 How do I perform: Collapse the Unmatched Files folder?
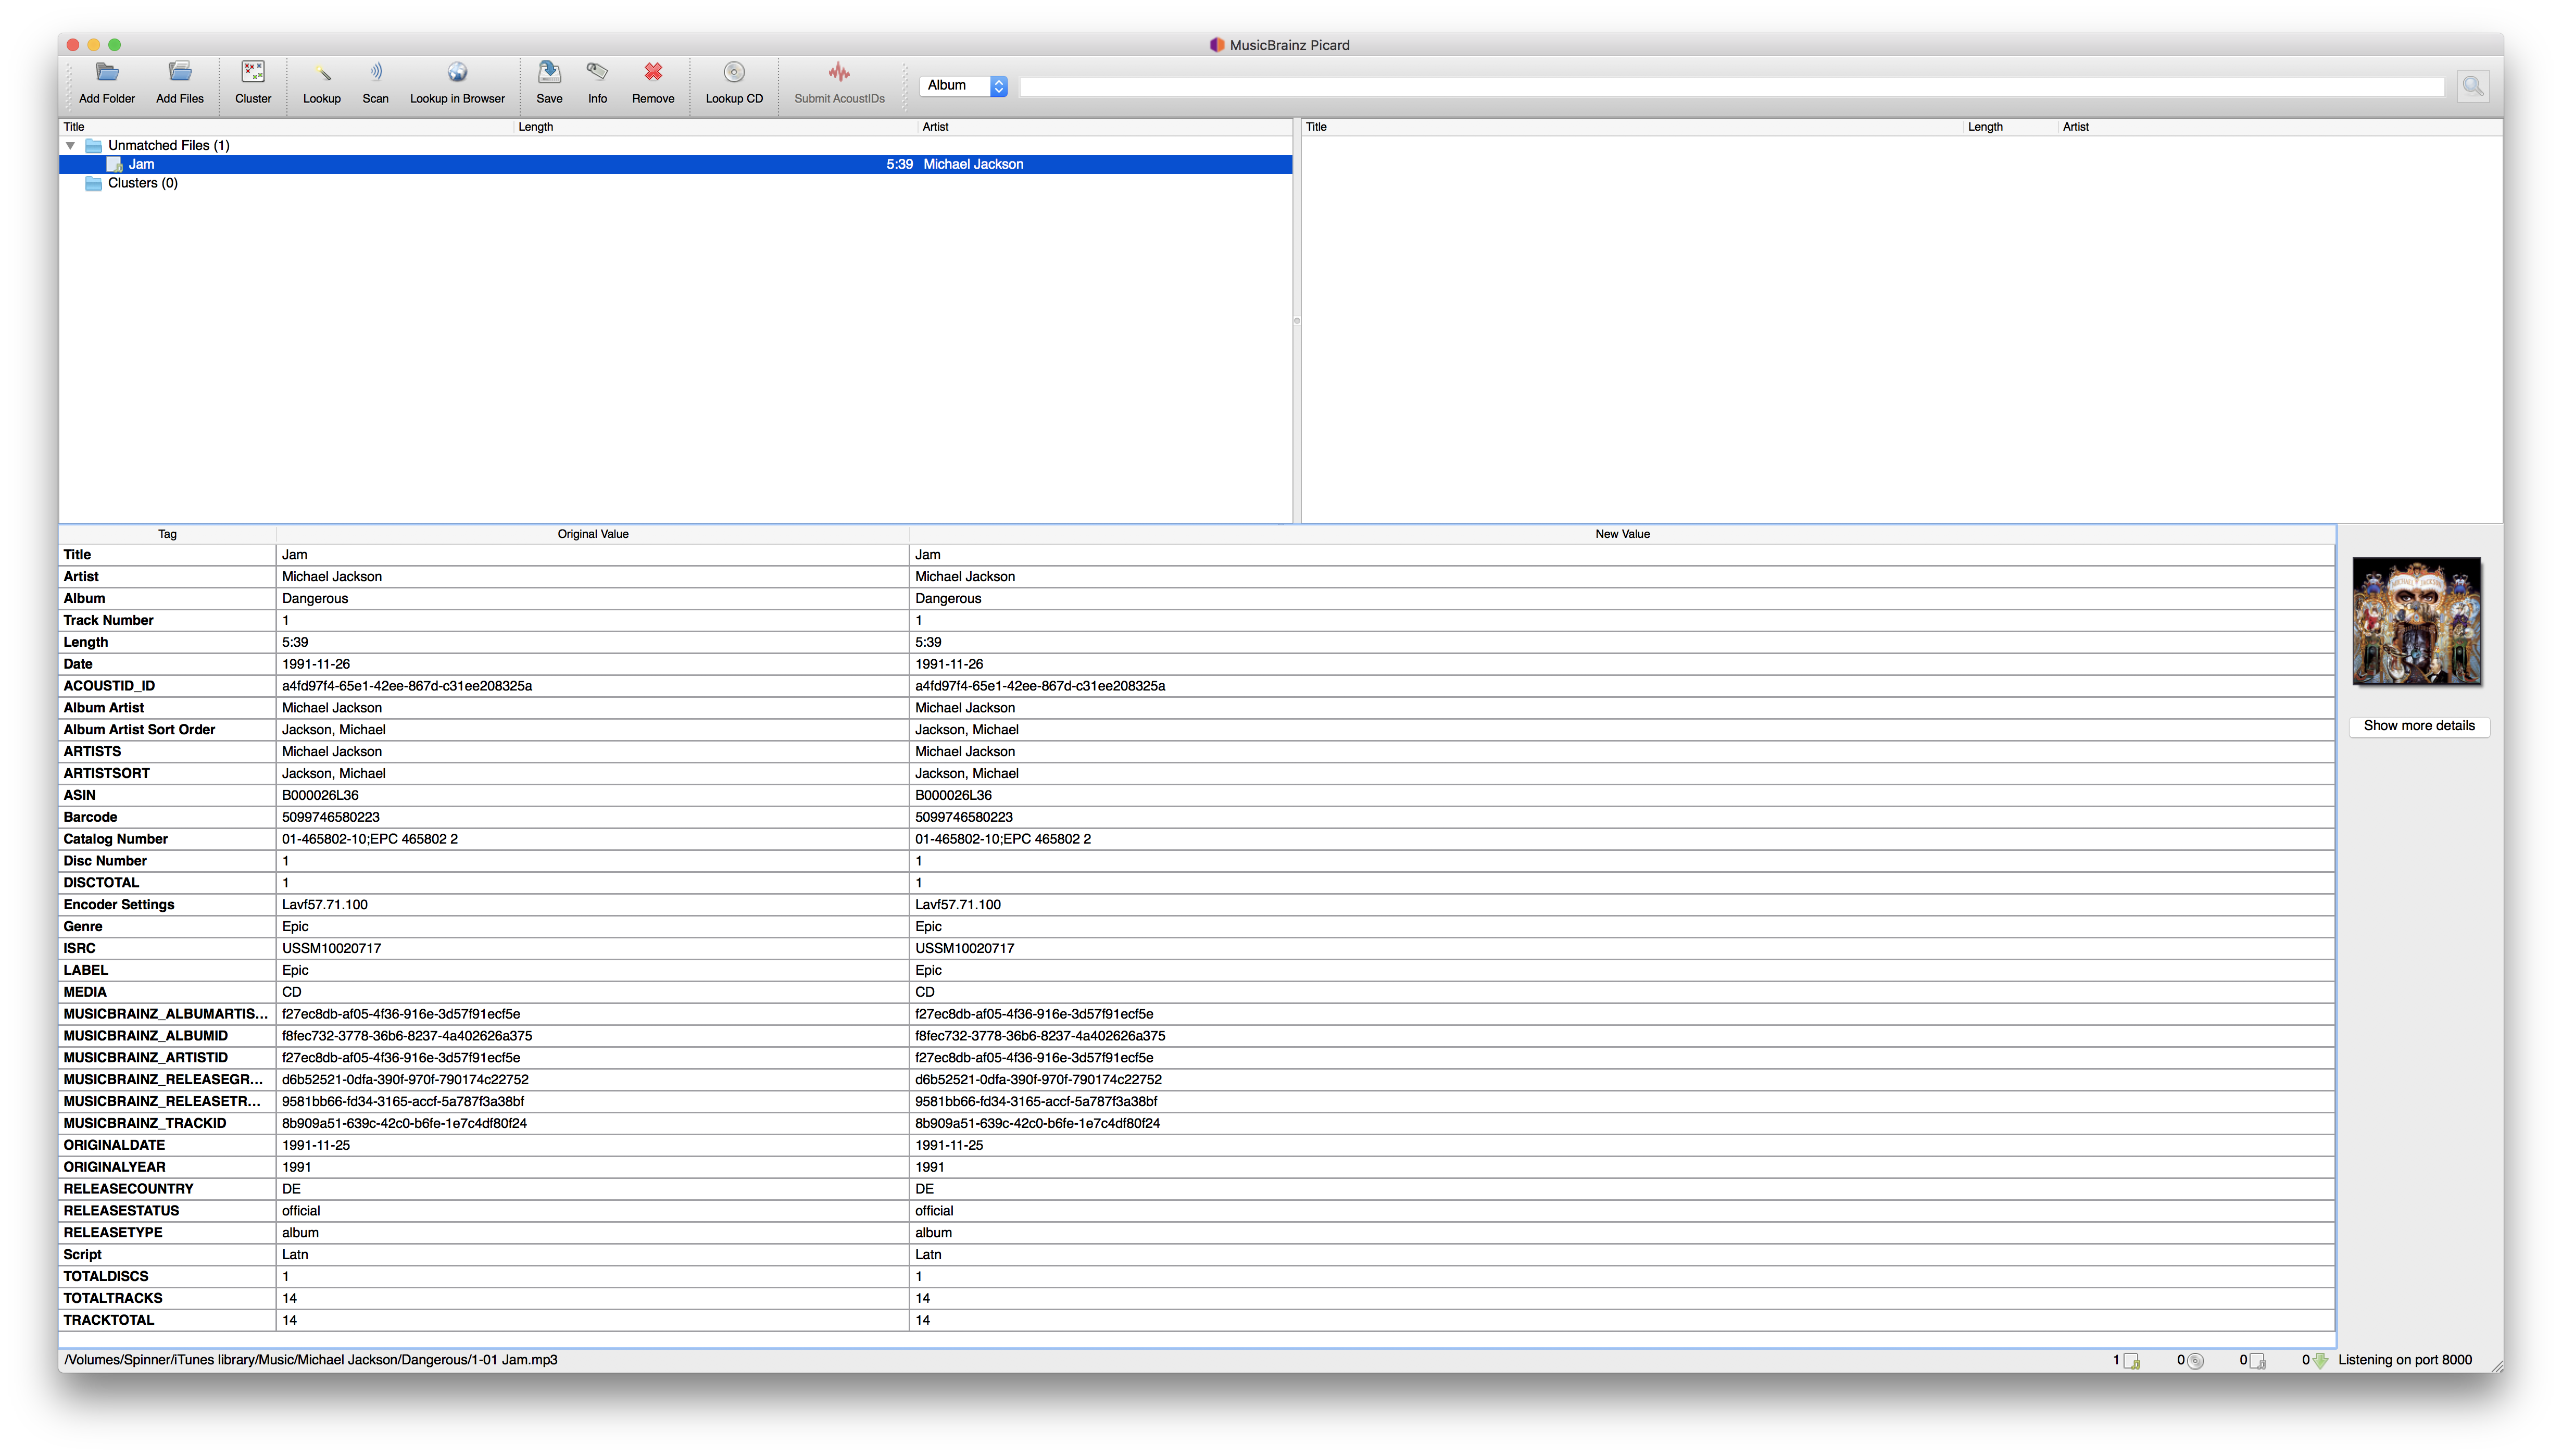71,146
